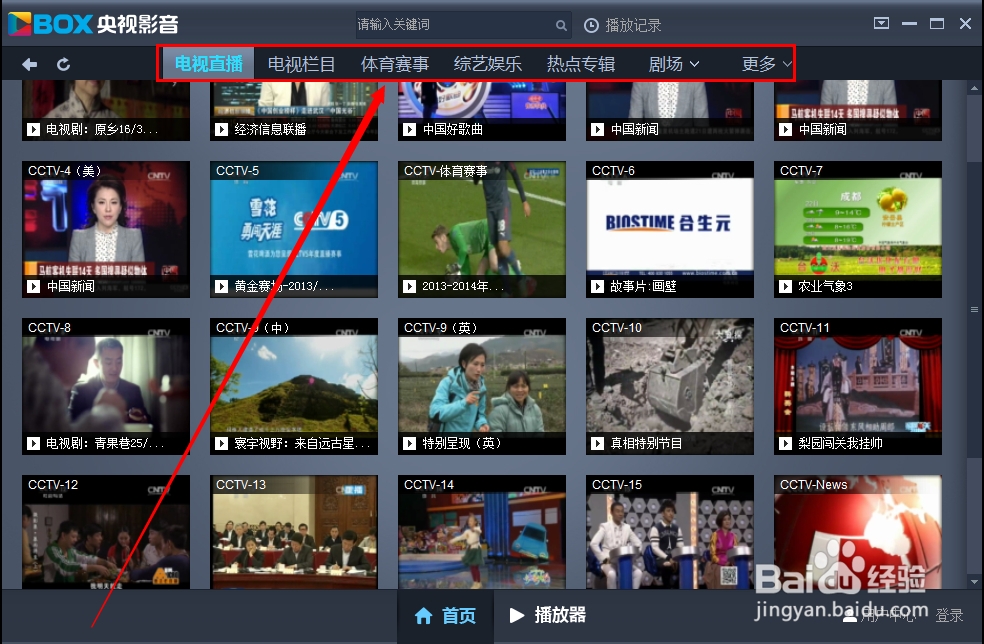Go to the 综艺娱乐 tab
Viewport: 984px width, 644px height.
488,64
